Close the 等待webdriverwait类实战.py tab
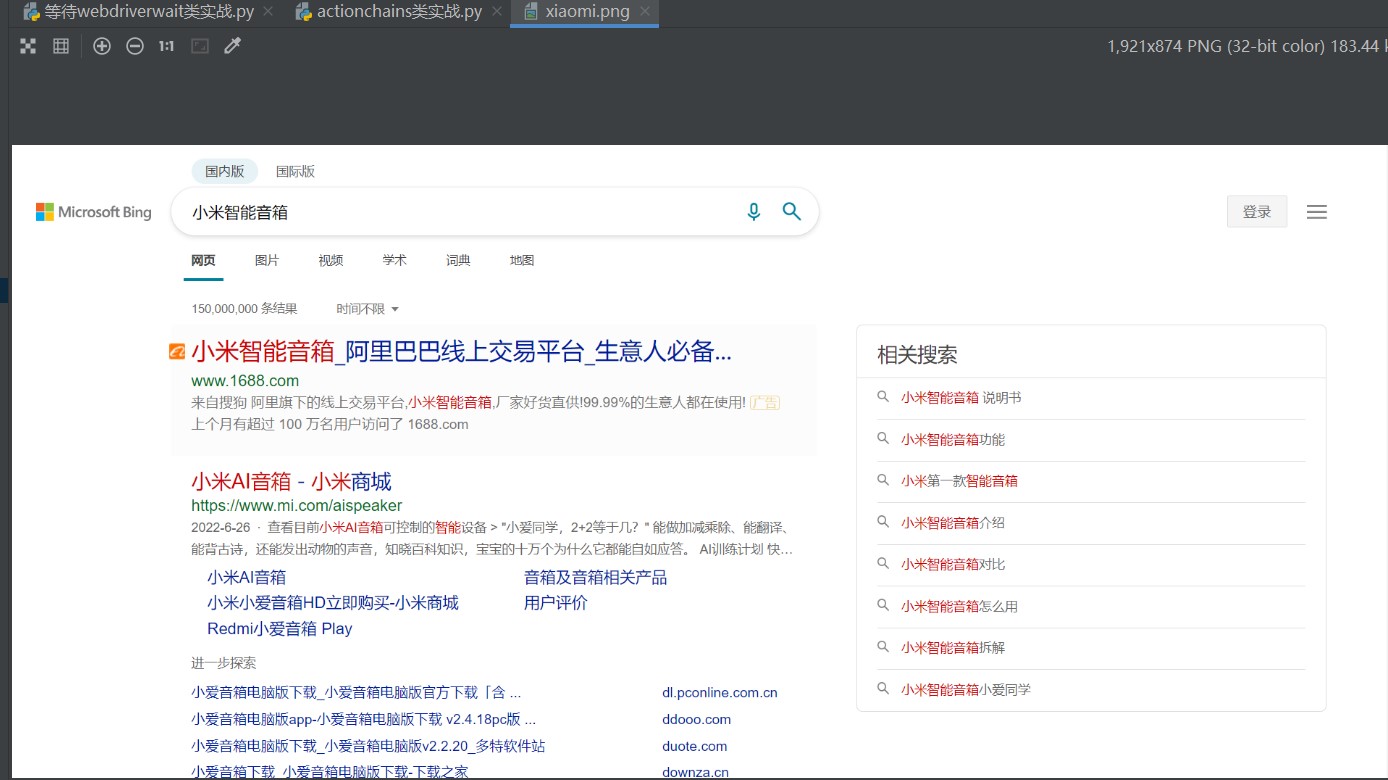The height and width of the screenshot is (780, 1388). [x=267, y=12]
